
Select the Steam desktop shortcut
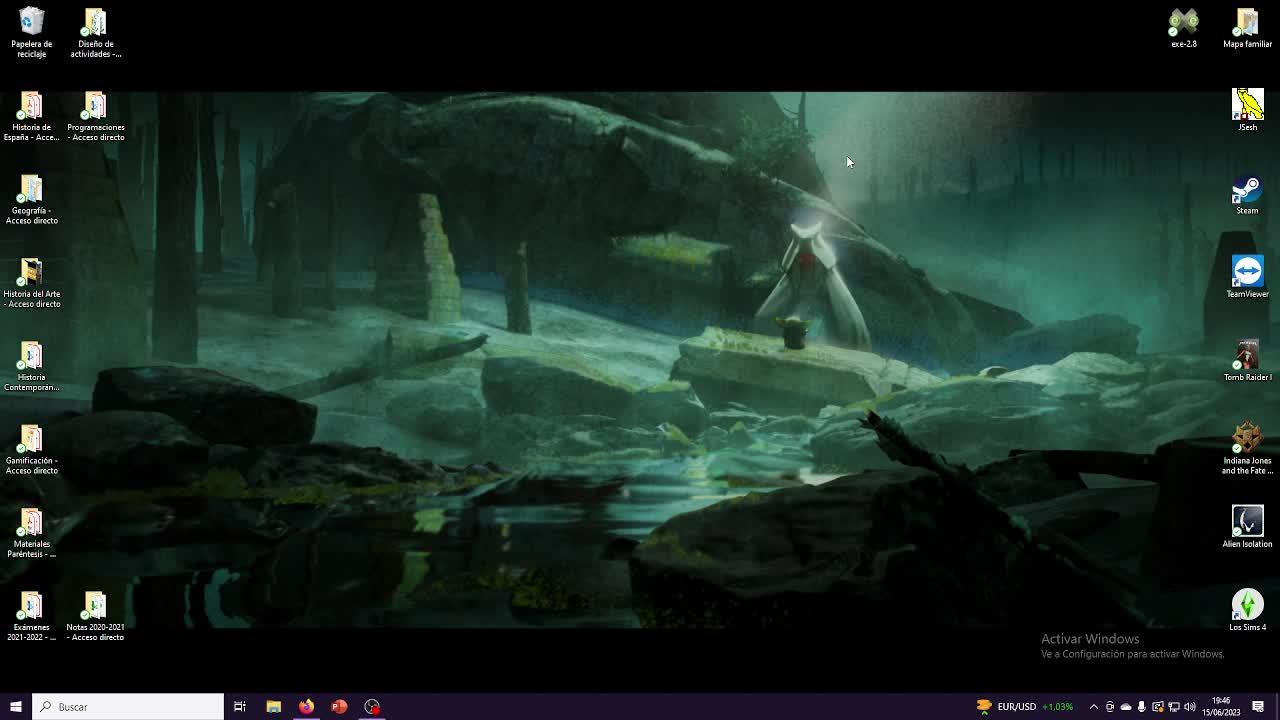pyautogui.click(x=1247, y=195)
